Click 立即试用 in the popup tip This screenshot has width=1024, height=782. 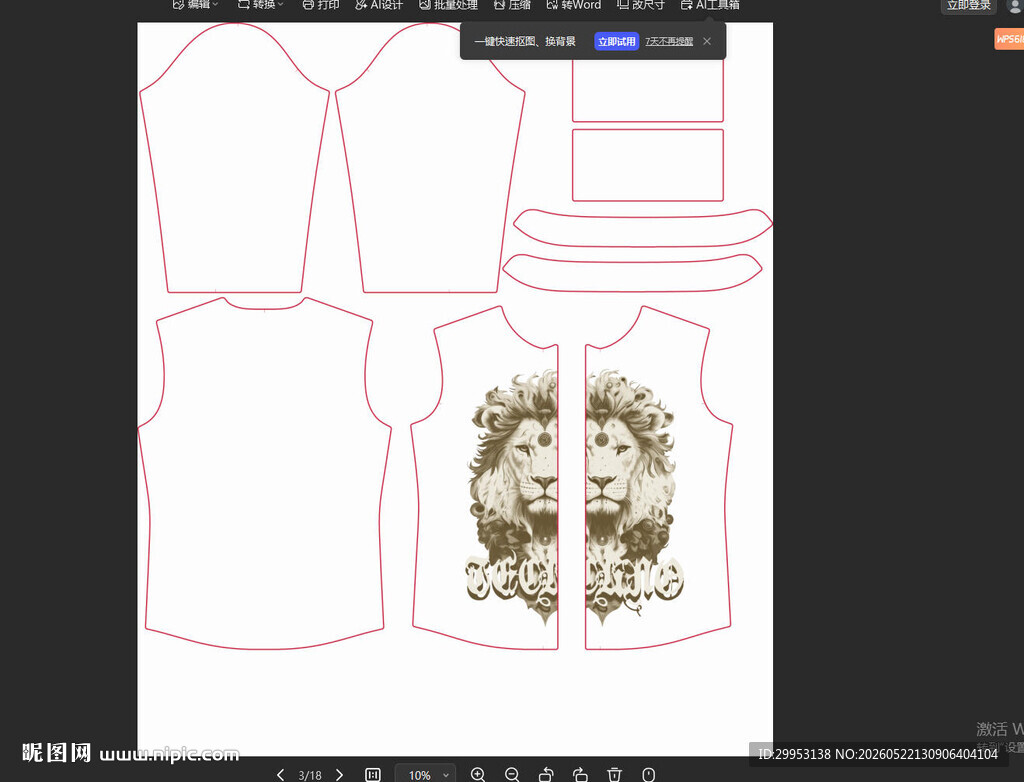[x=616, y=41]
